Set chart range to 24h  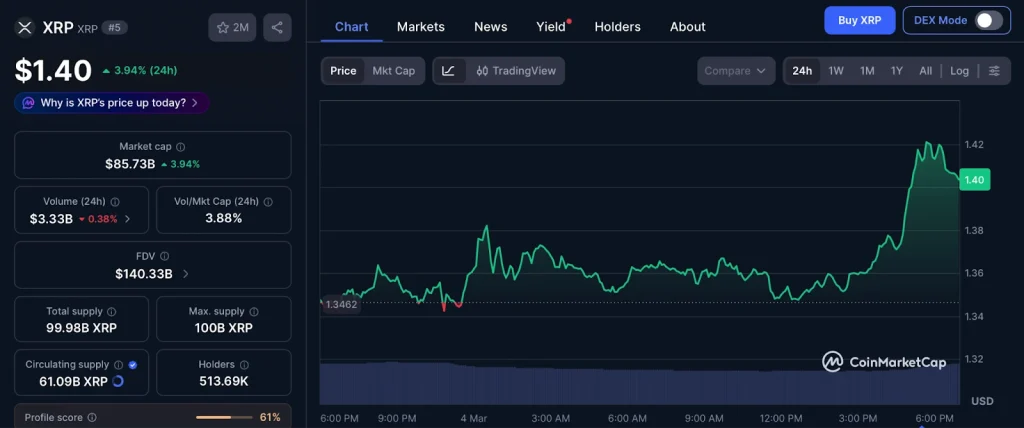pos(802,71)
